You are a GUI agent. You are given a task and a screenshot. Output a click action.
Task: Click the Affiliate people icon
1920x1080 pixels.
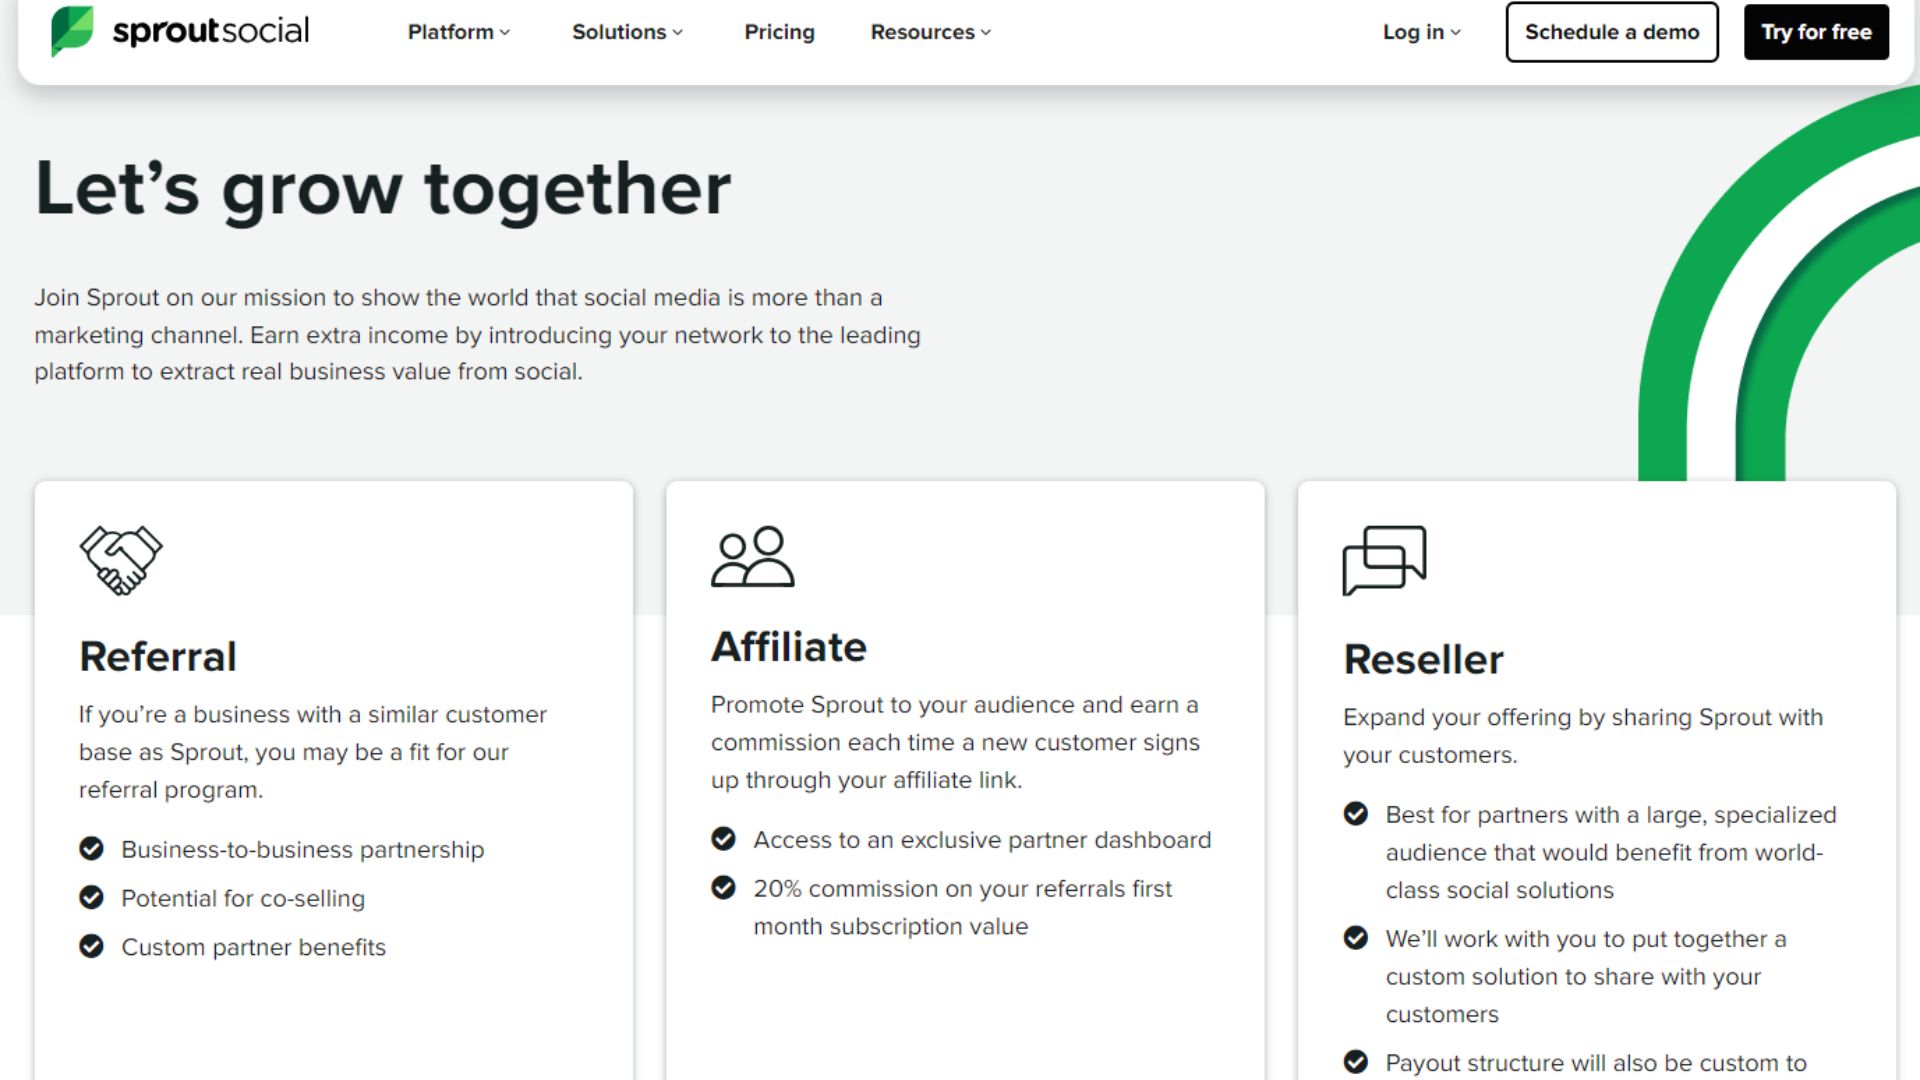point(752,556)
